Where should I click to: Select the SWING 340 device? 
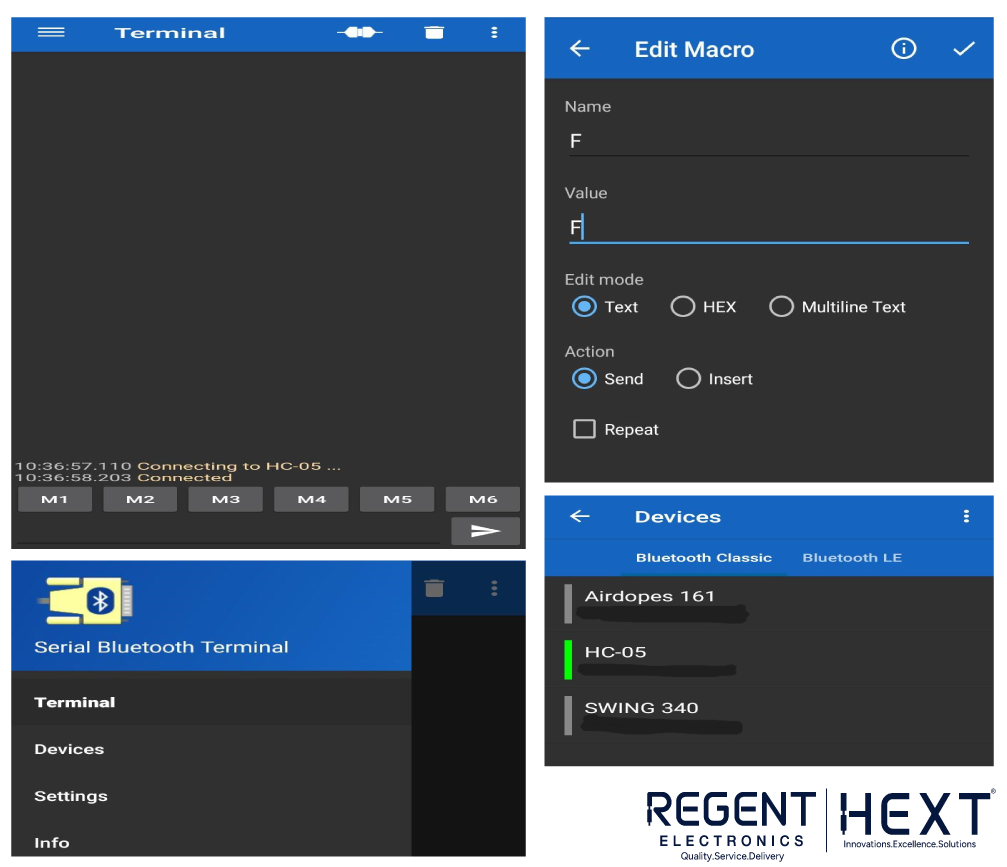pyautogui.click(x=769, y=715)
